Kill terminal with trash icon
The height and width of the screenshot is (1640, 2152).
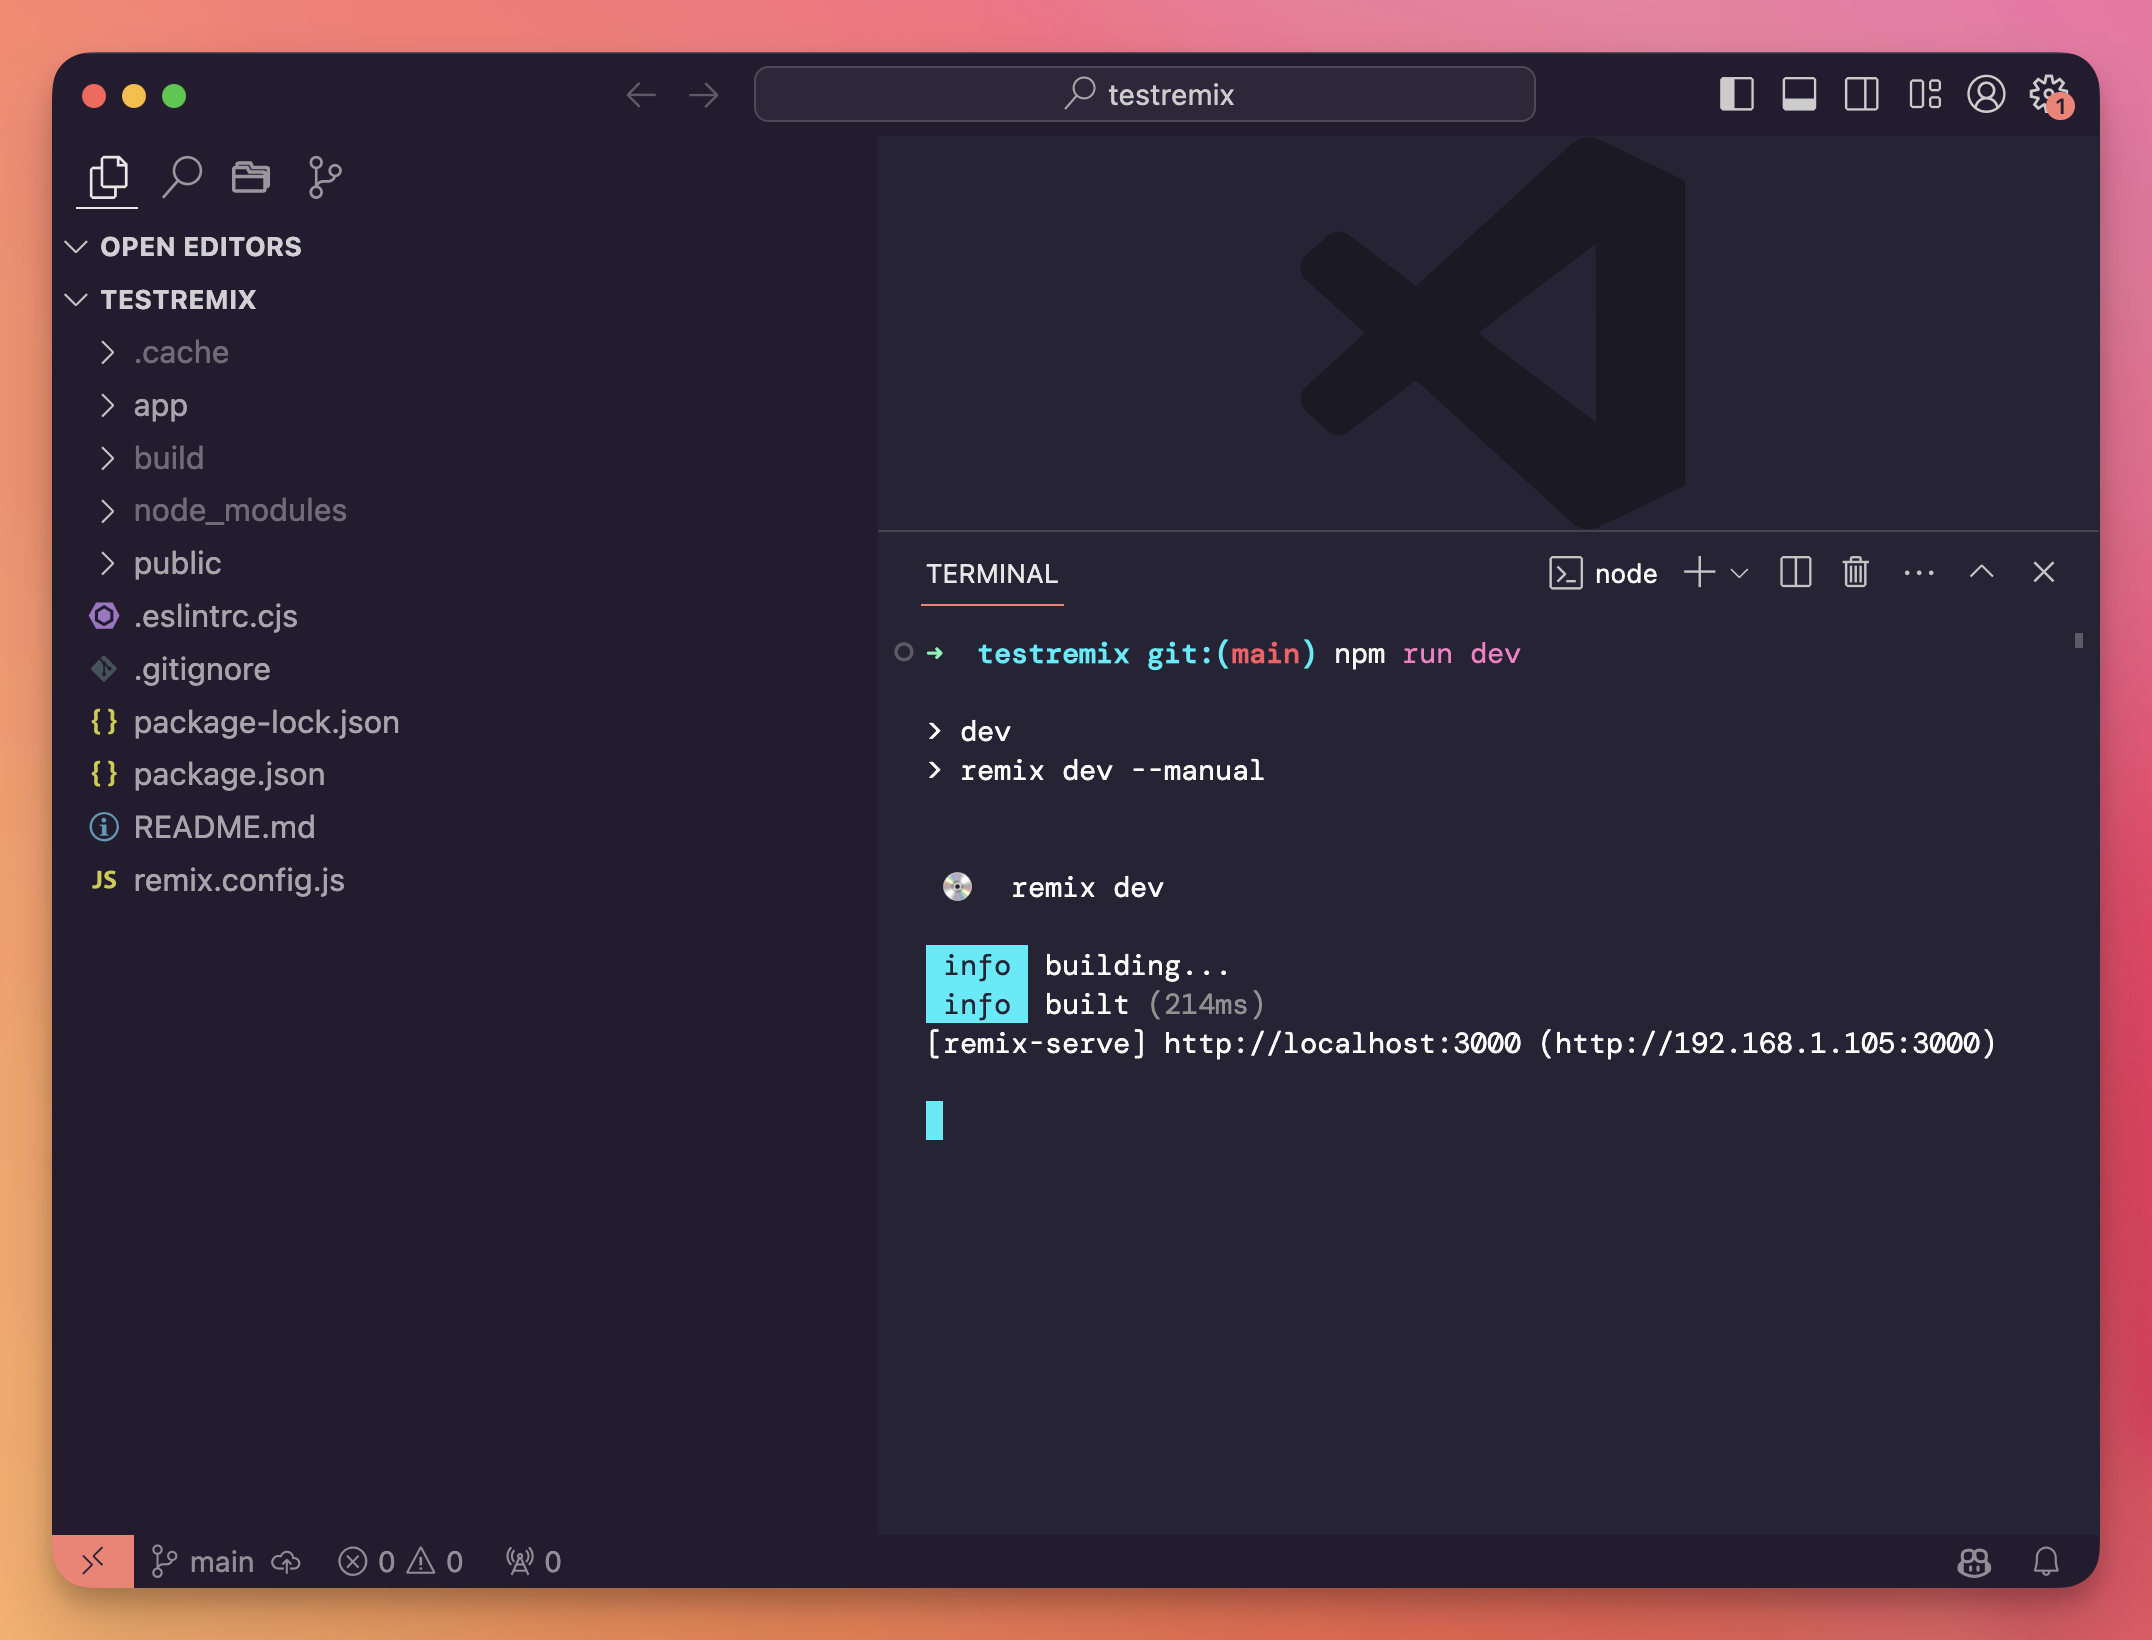pyautogui.click(x=1855, y=573)
